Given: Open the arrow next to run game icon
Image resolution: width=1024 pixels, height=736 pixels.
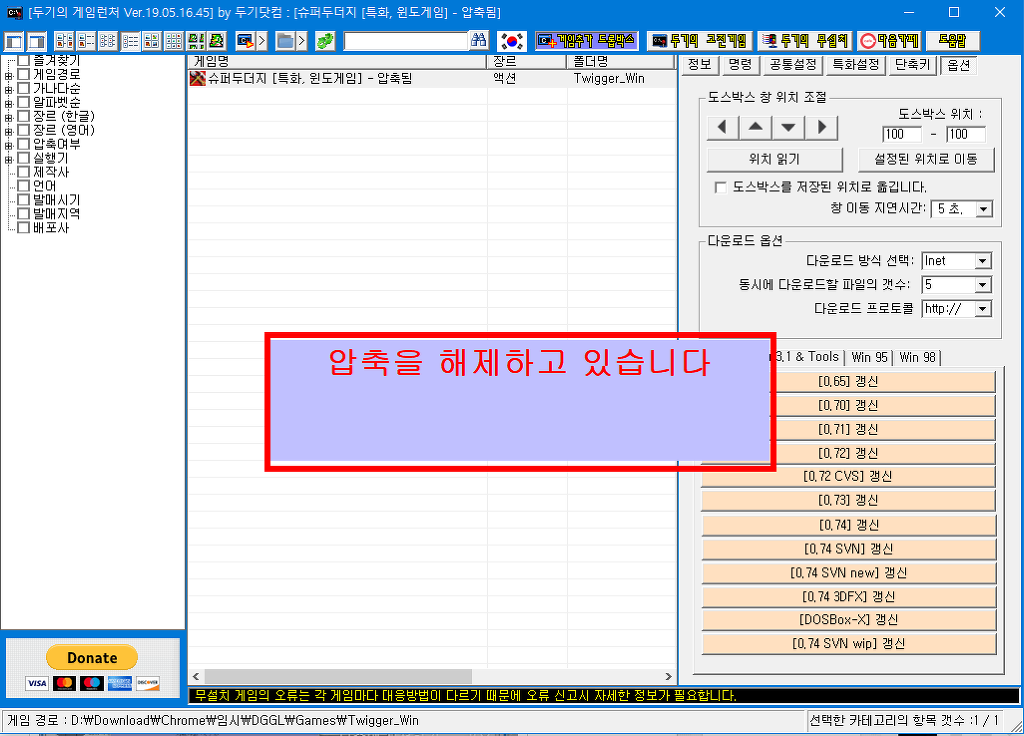Looking at the screenshot, I should (262, 41).
